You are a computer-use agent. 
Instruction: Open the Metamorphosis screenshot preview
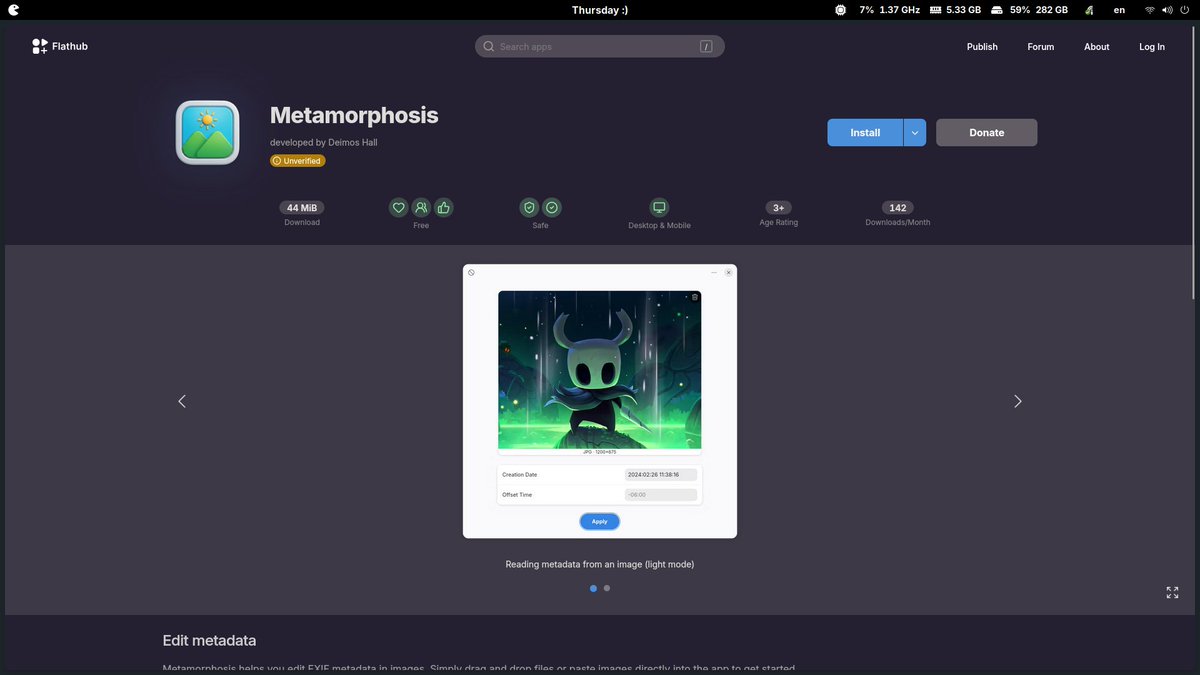(x=600, y=401)
